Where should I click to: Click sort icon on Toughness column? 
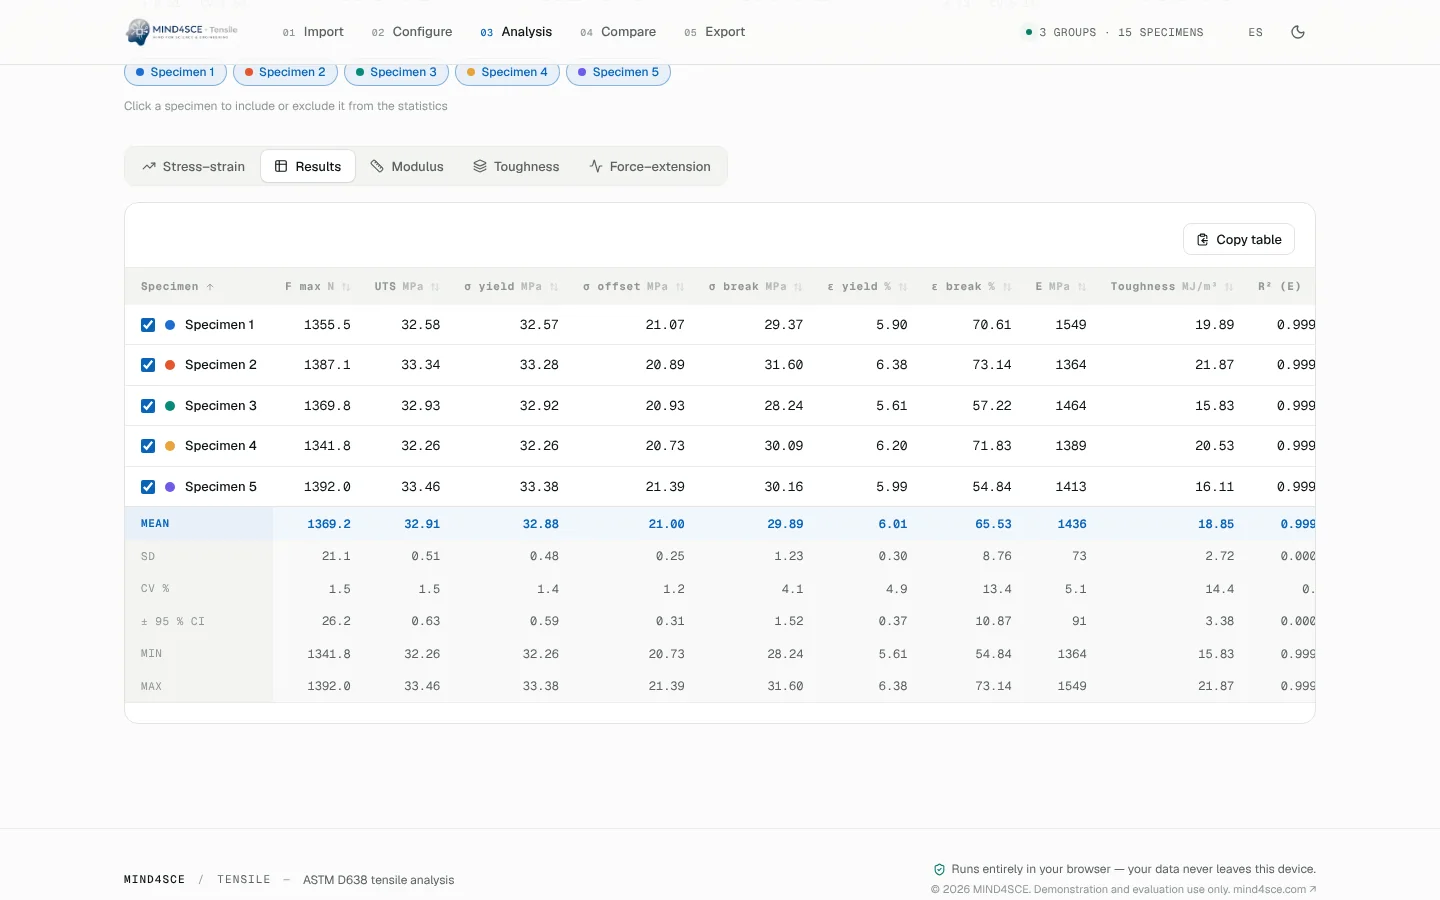(1229, 287)
